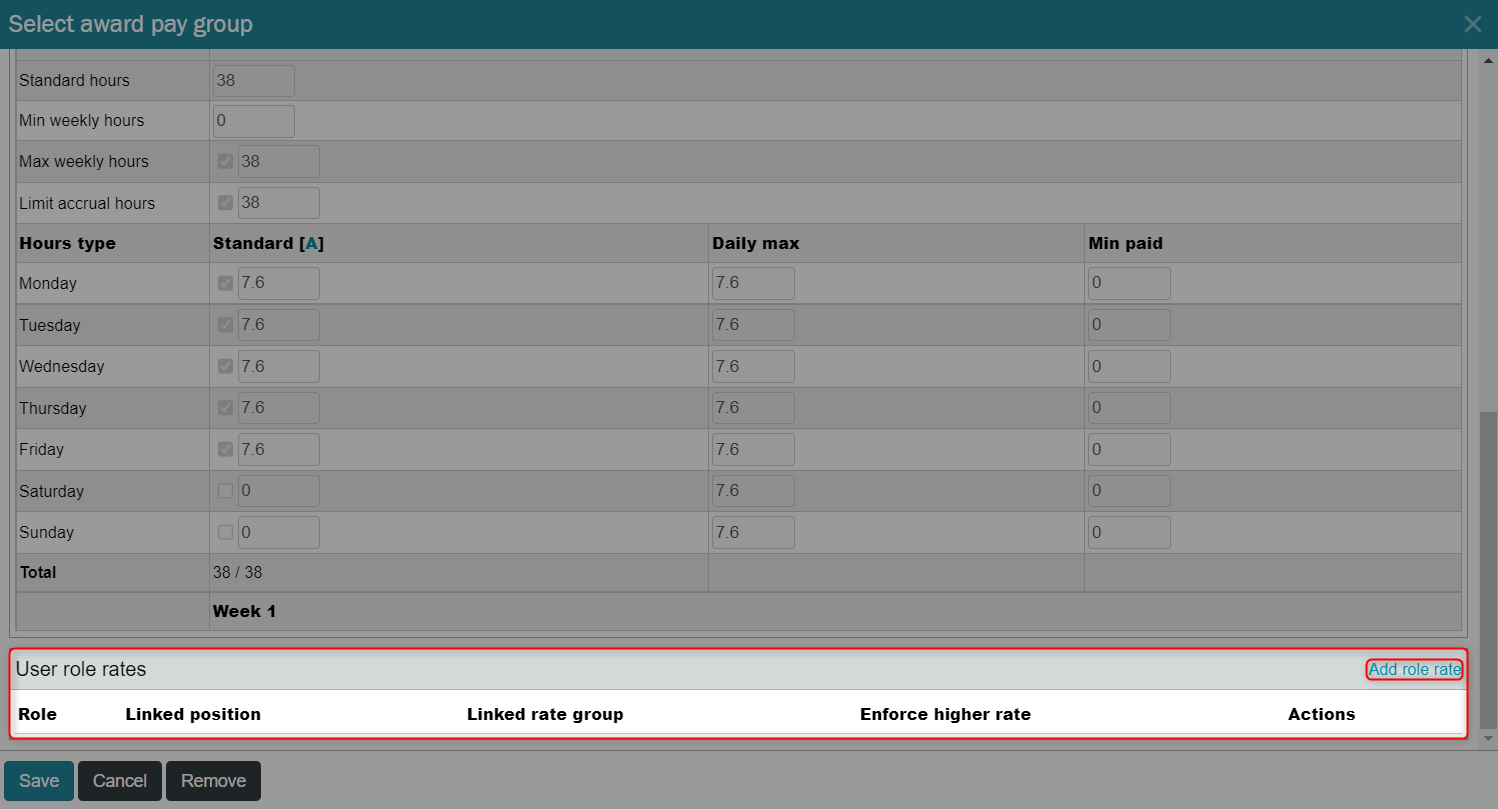
Task: Click Monday standard hours field
Action: click(x=279, y=284)
